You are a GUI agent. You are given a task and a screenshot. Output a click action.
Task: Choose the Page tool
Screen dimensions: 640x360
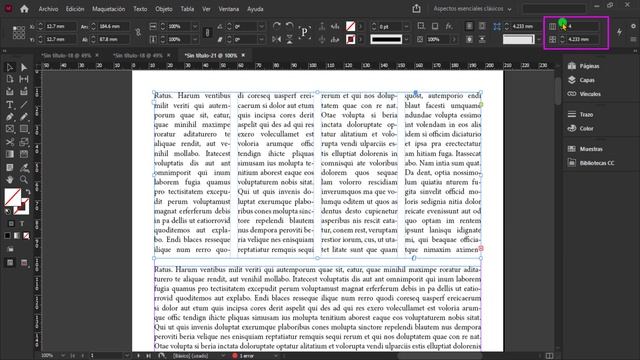click(10, 79)
